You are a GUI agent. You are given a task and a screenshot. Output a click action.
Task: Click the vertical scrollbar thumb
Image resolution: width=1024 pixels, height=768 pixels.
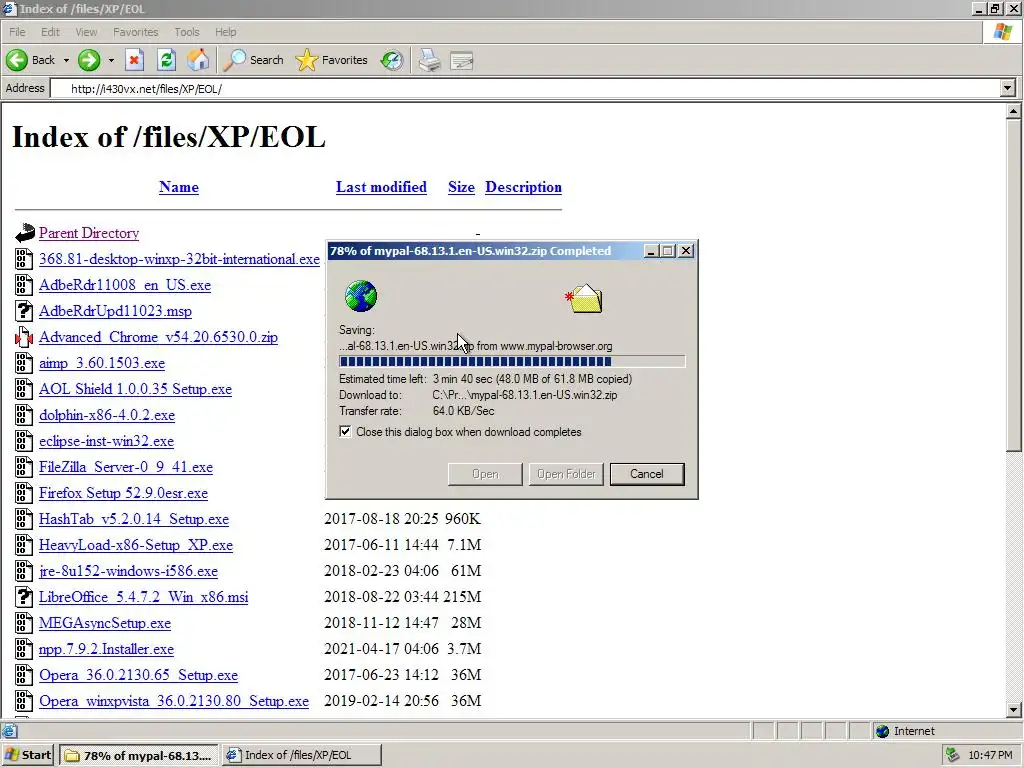point(1013,285)
